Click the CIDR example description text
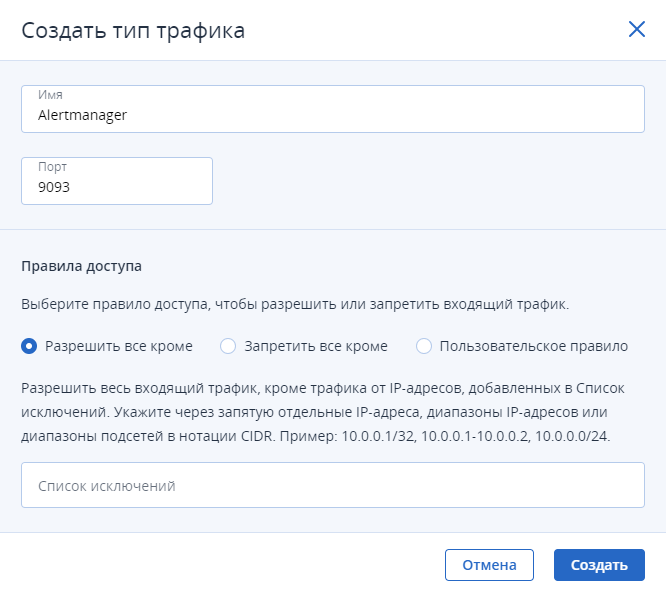 pyautogui.click(x=323, y=412)
